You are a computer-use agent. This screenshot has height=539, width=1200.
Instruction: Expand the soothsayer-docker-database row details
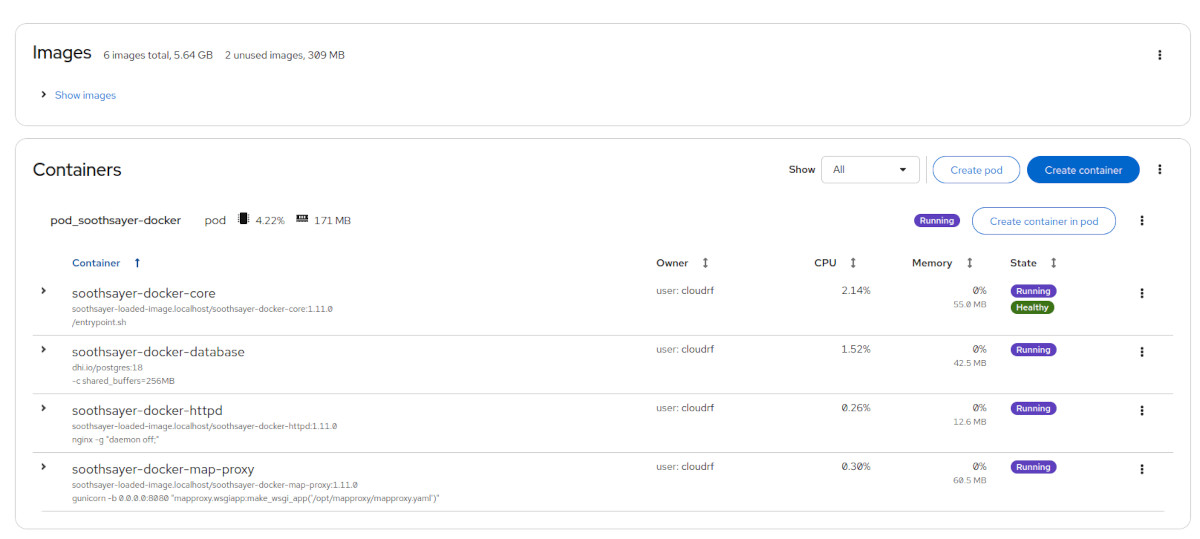(43, 349)
